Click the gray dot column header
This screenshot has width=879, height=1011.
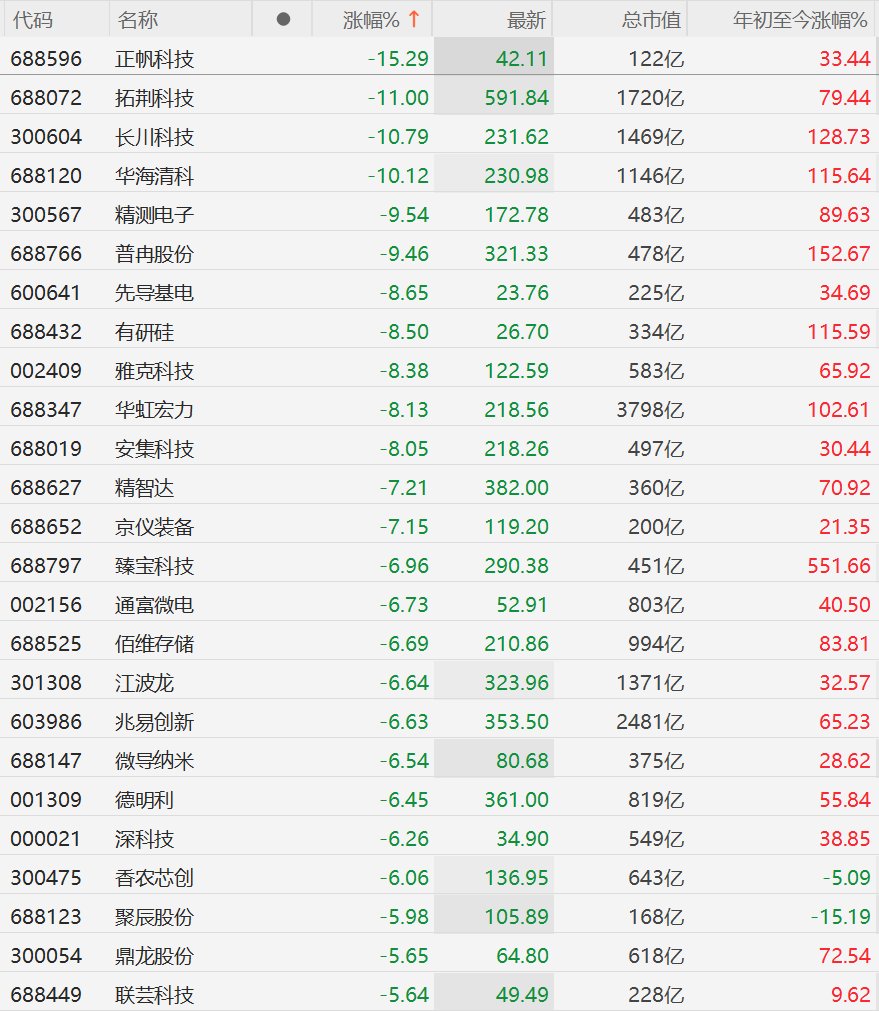pos(283,20)
